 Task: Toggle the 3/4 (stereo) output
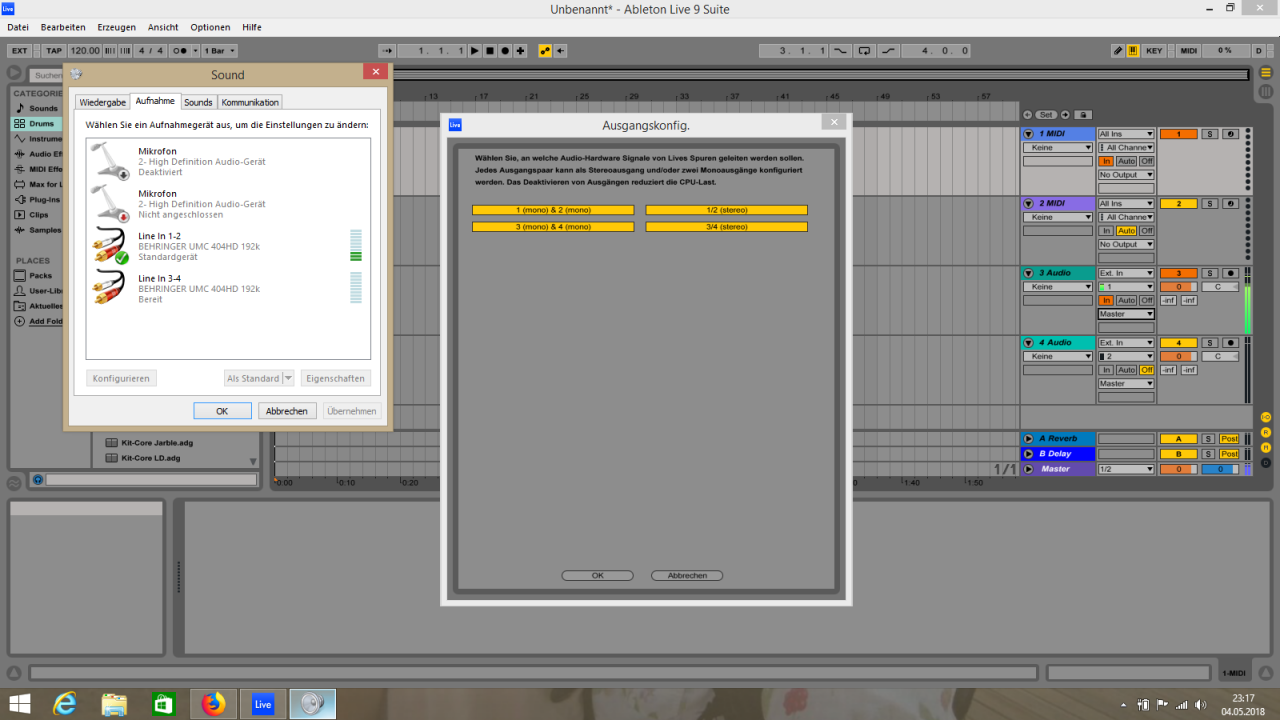tap(726, 227)
